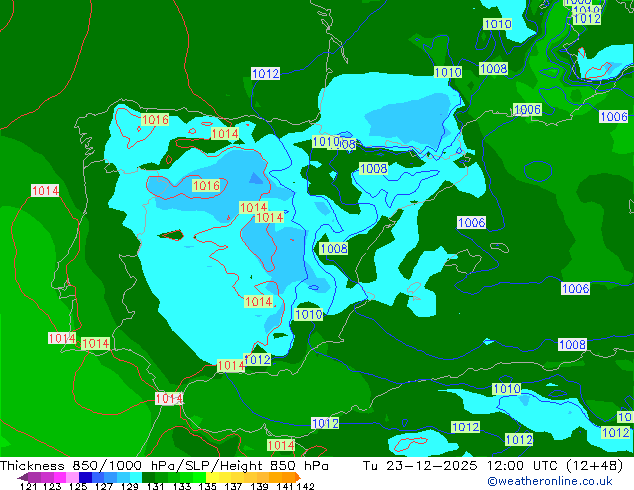Click the bright lime green swatch before 135
This screenshot has width=634, height=490.
(x=199, y=477)
